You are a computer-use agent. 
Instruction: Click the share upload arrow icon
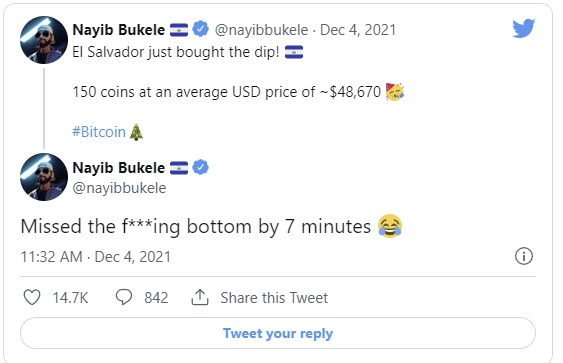pyautogui.click(x=200, y=297)
